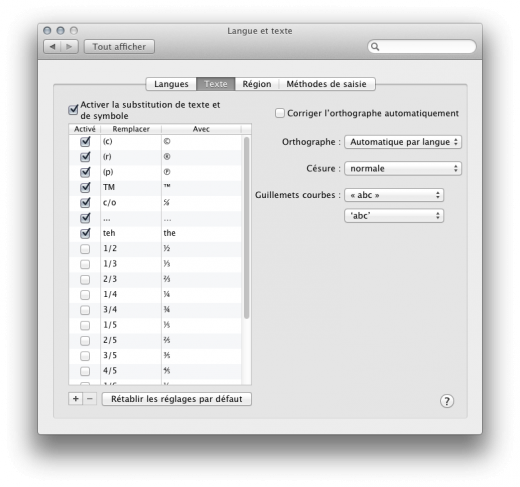The image size is (520, 487).
Task: Check the 3/5 fraction substitution
Action: [85, 356]
